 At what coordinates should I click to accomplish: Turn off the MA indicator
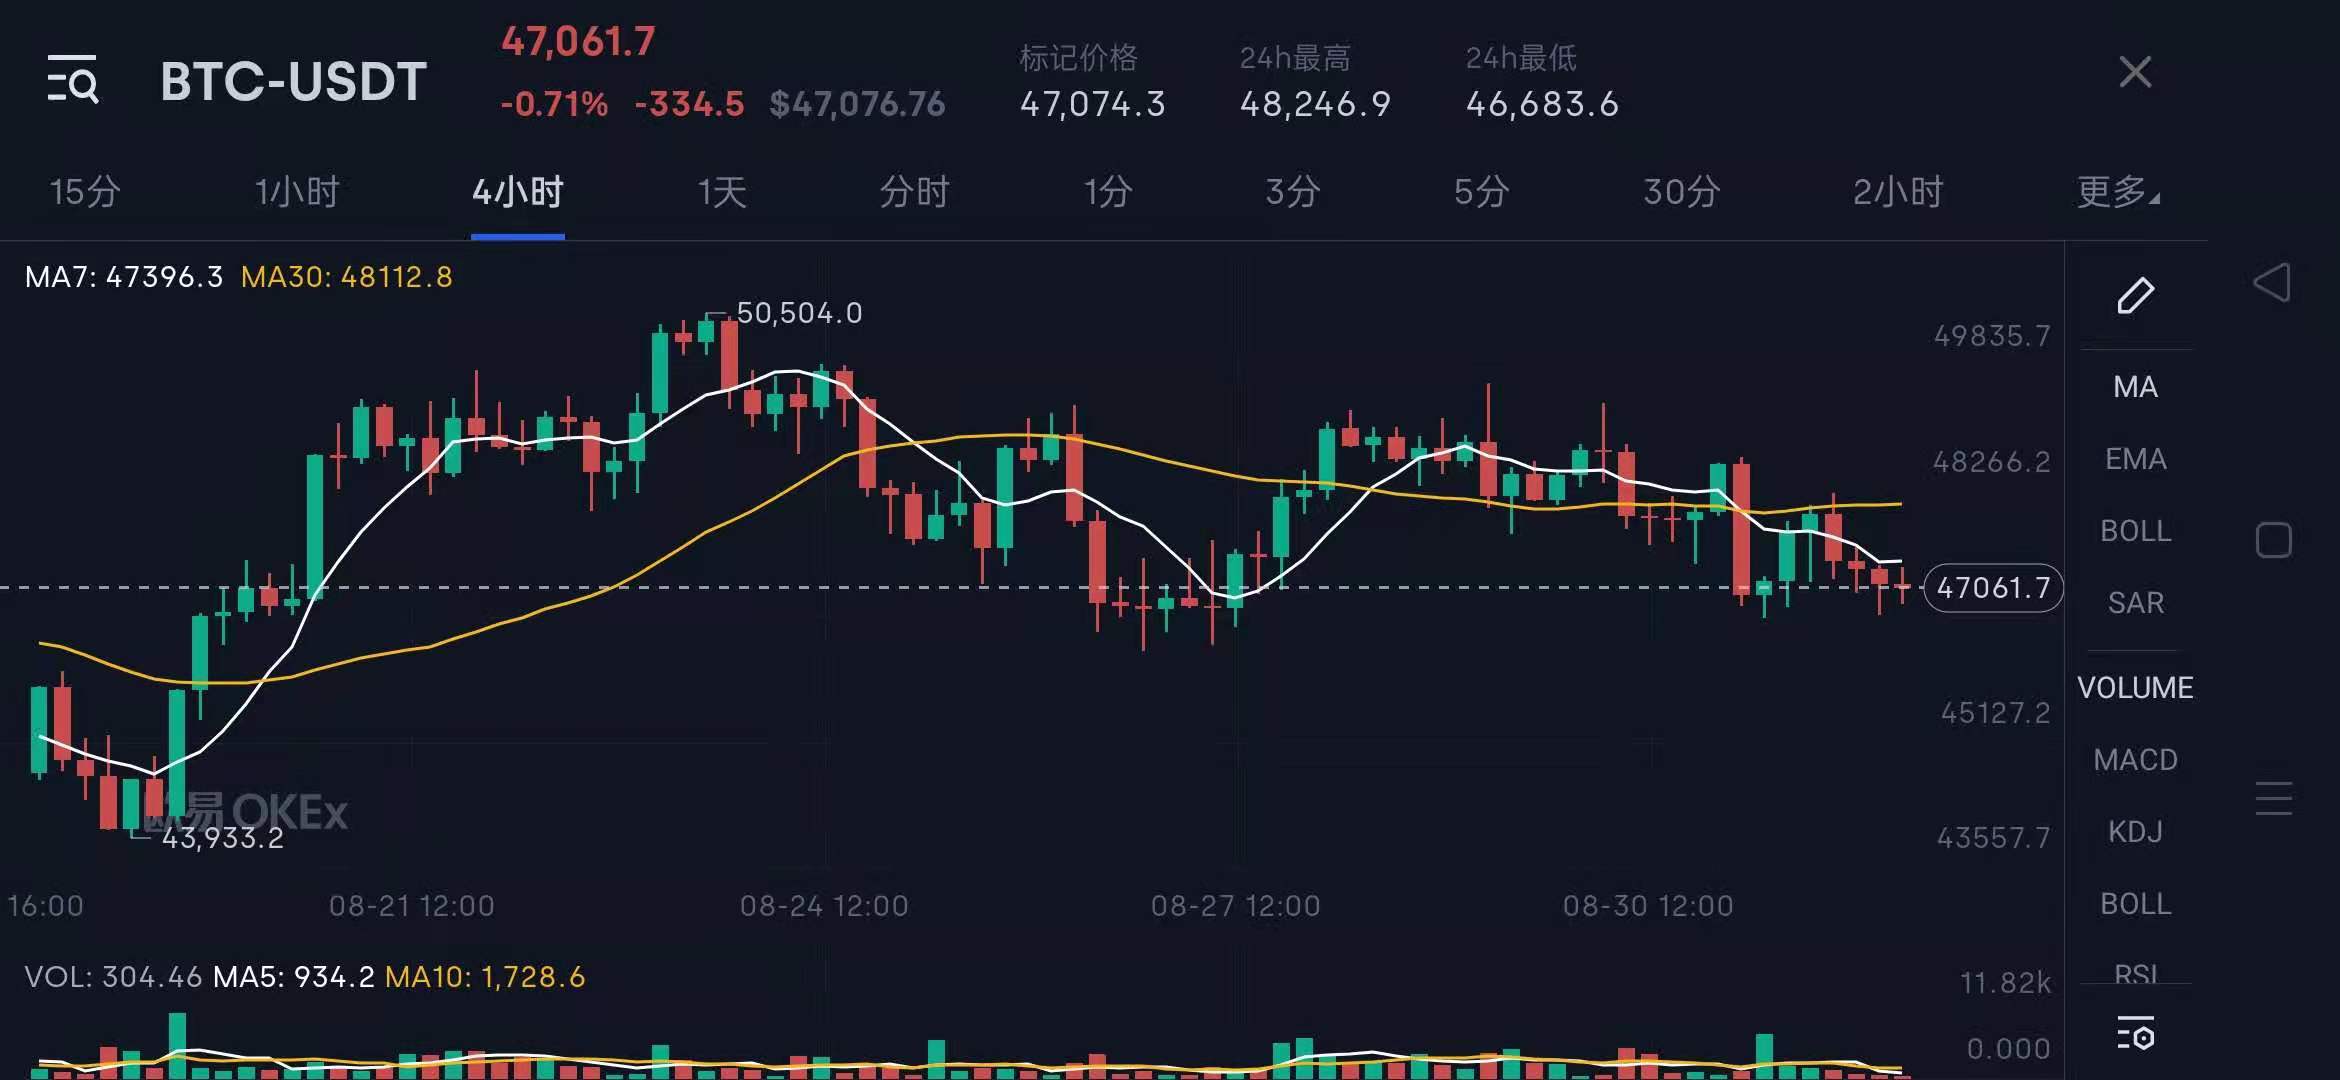(x=2135, y=387)
